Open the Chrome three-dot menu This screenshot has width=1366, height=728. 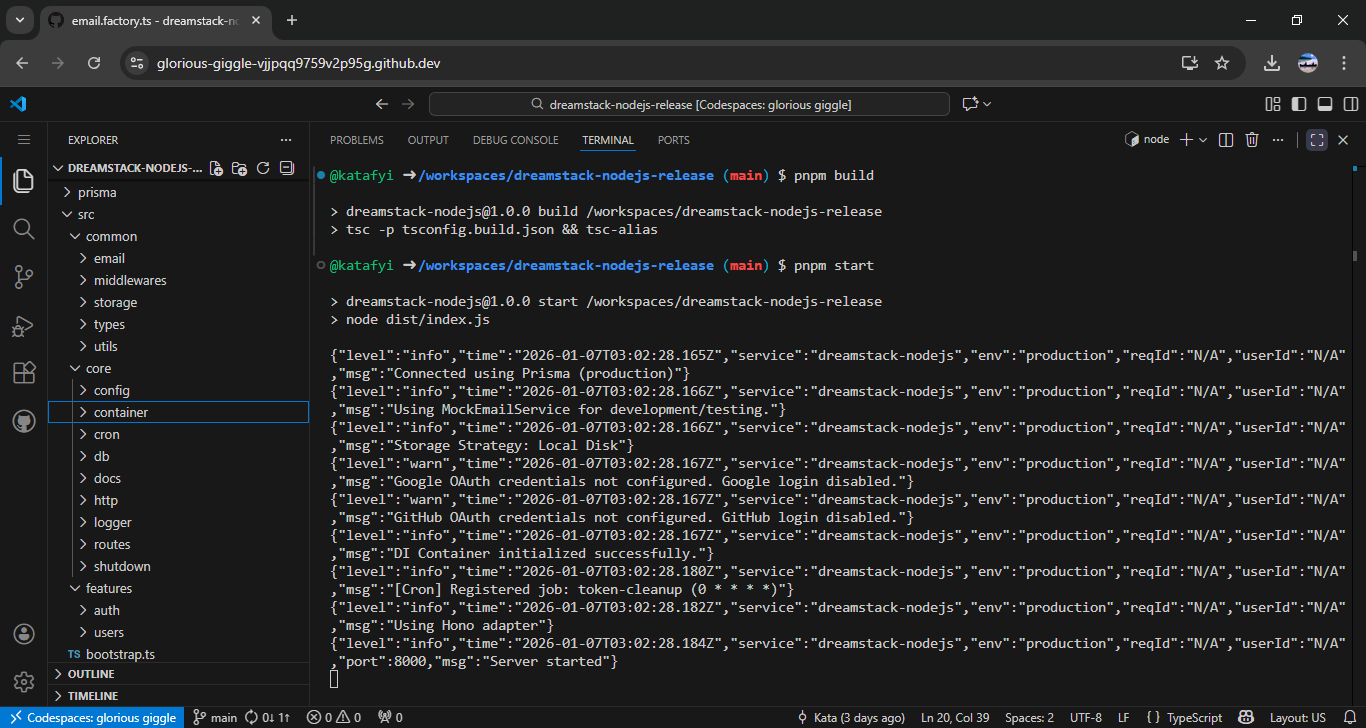(x=1343, y=63)
